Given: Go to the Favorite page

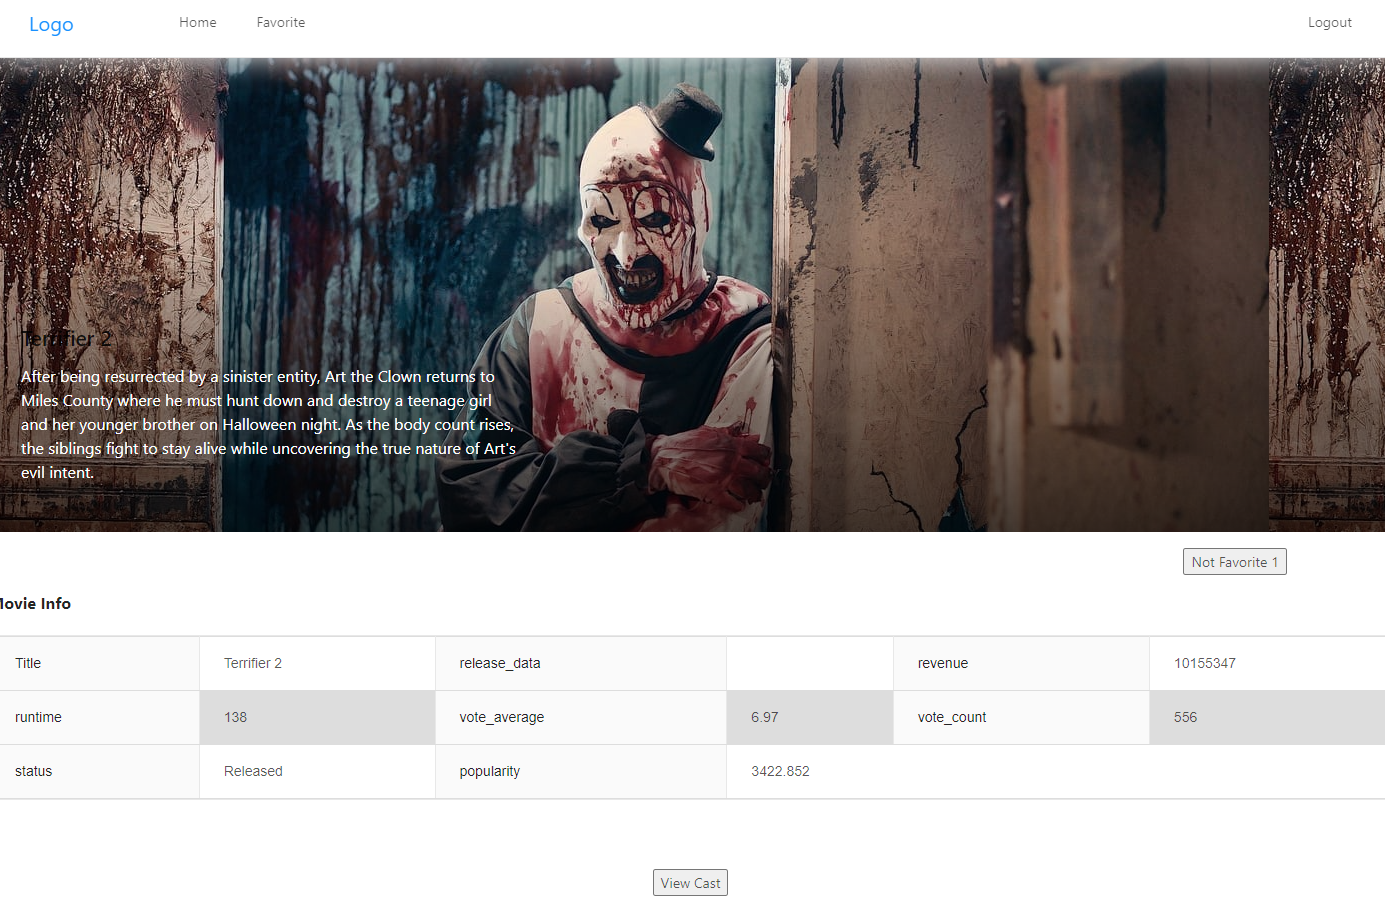Looking at the screenshot, I should click(x=281, y=22).
